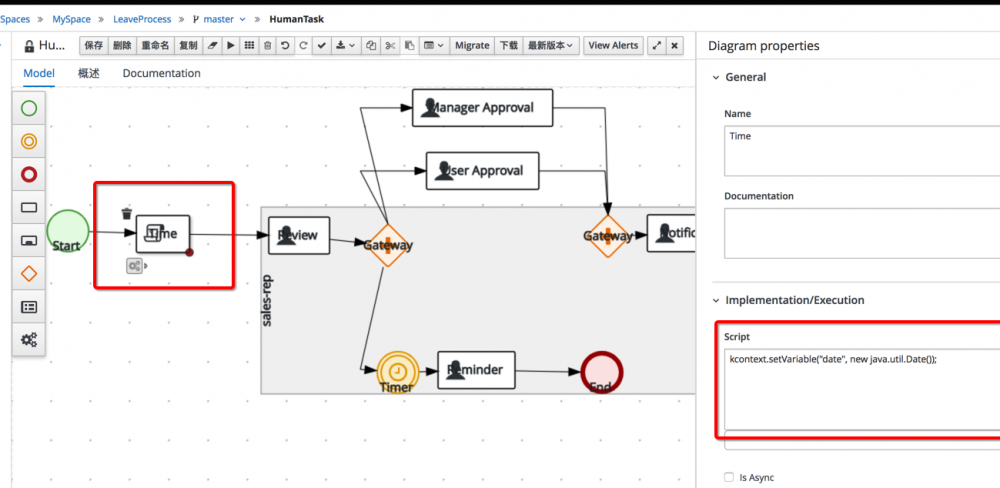Click the expand maximize editor icon
This screenshot has height=488, width=1000.
coord(656,46)
